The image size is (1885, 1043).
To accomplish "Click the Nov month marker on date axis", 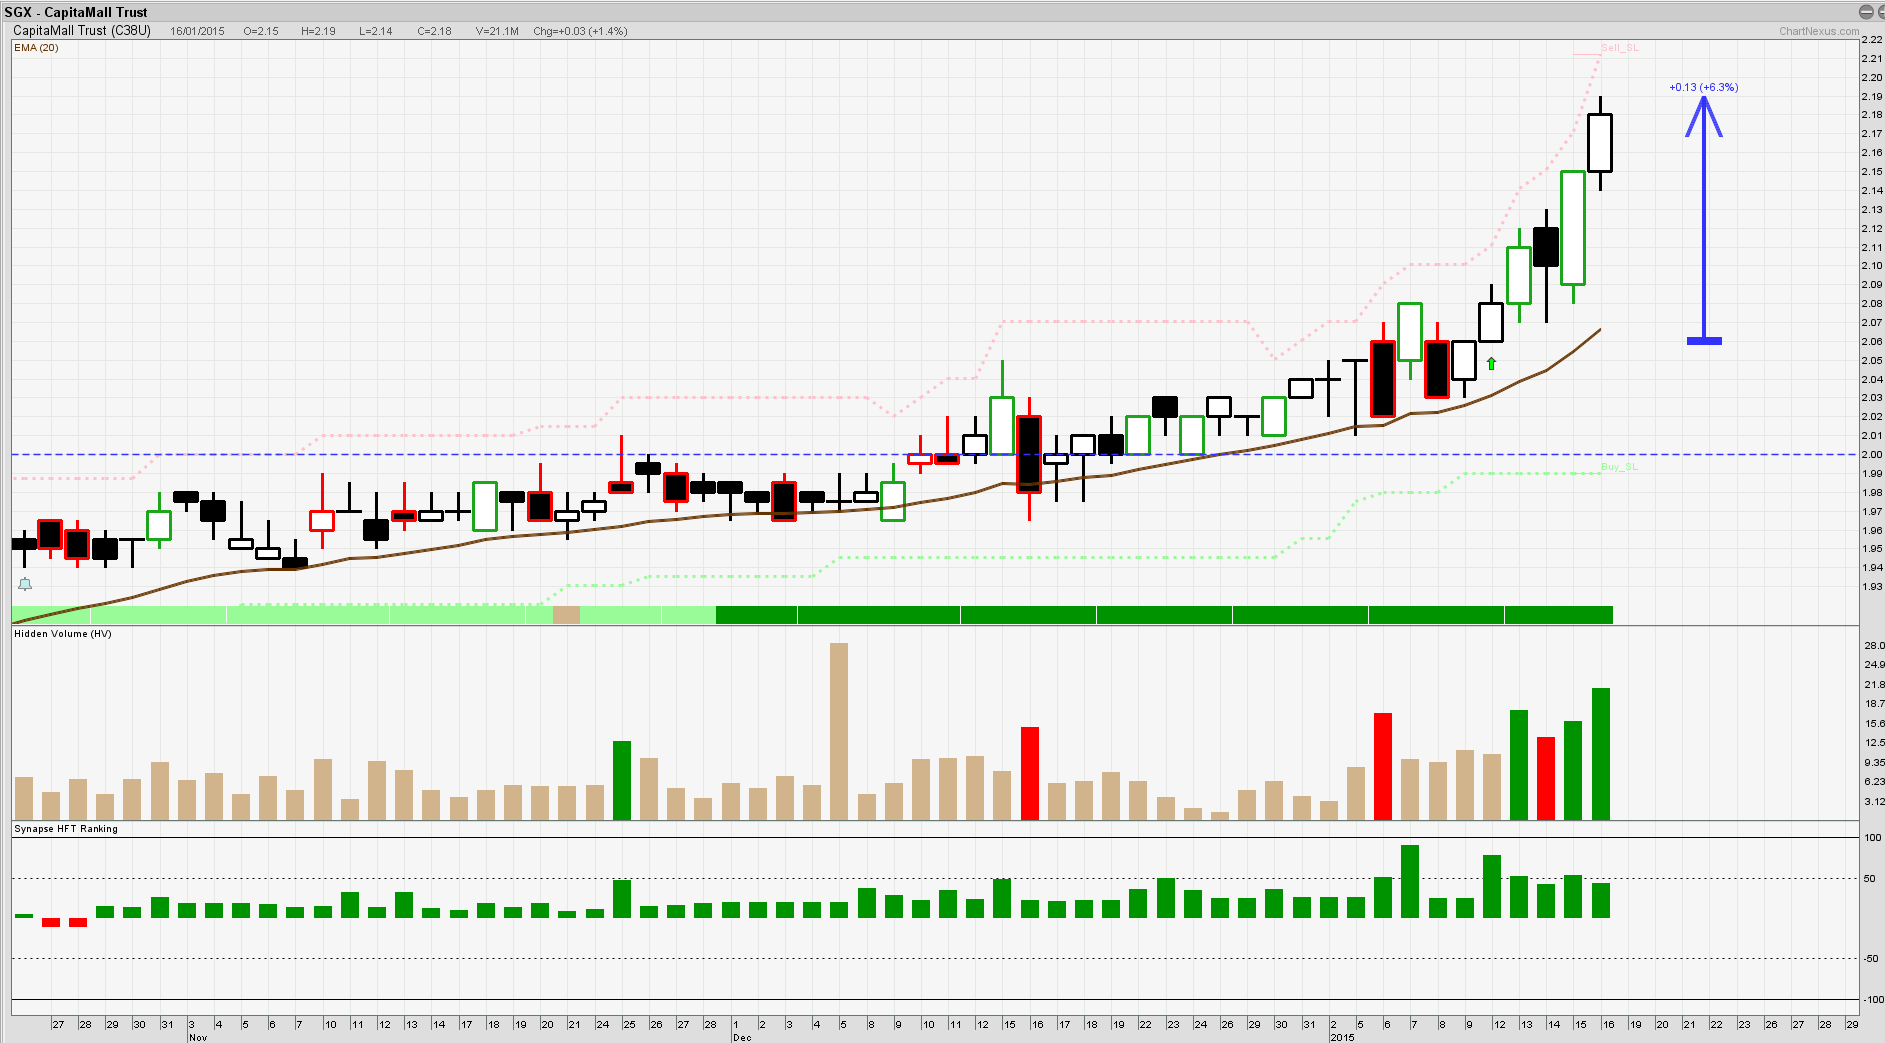I will (197, 1037).
